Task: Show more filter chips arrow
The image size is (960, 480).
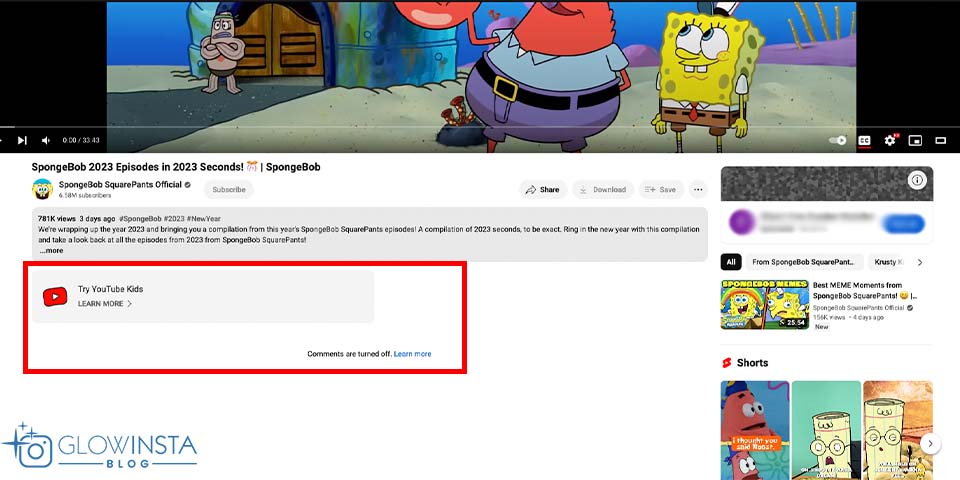Action: pos(920,262)
